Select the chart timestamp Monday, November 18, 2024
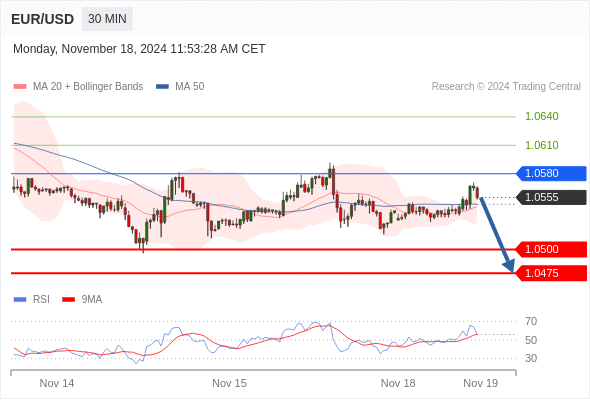The image size is (590, 400). coord(139,49)
